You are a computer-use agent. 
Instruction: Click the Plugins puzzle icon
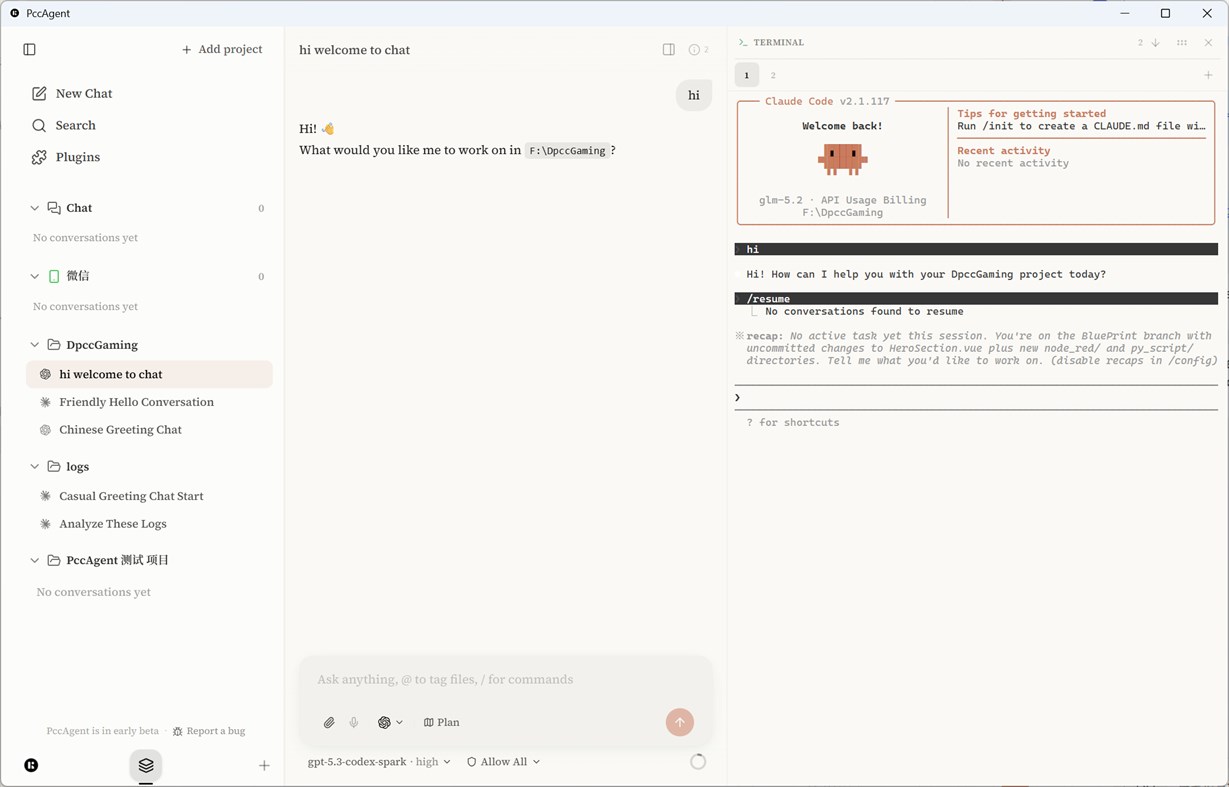(39, 157)
